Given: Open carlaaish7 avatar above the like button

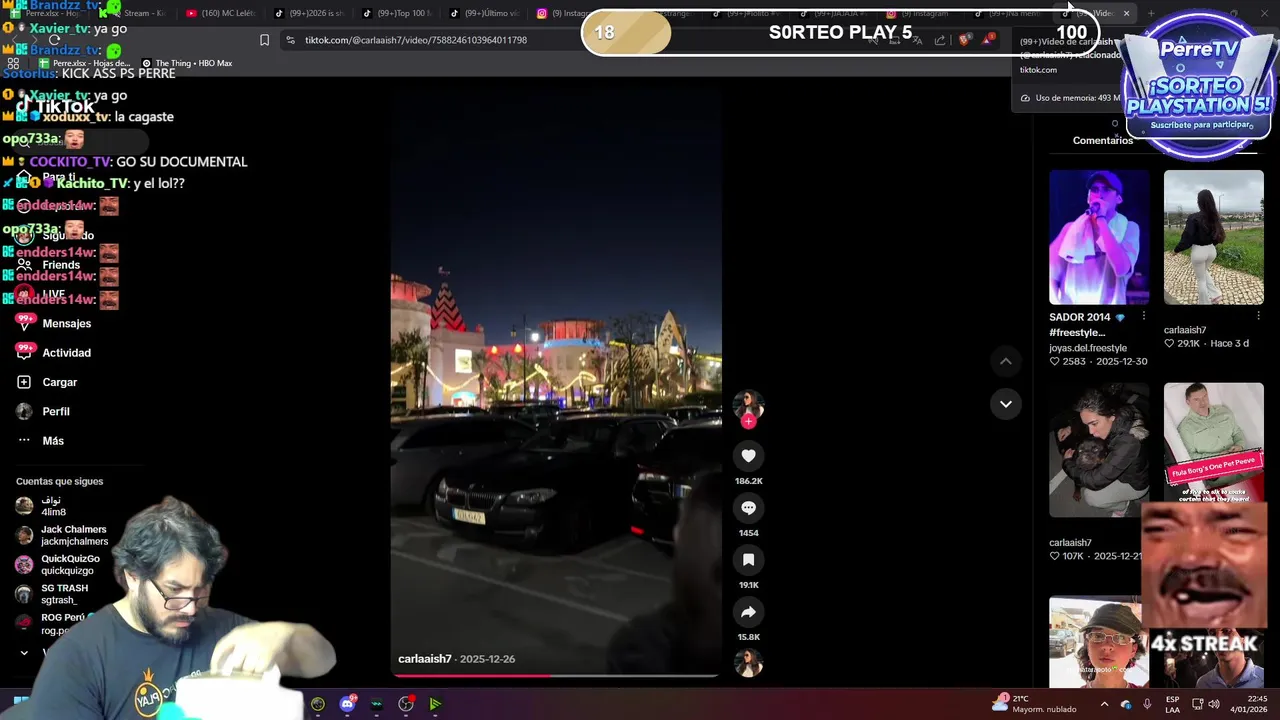Looking at the screenshot, I should point(748,404).
